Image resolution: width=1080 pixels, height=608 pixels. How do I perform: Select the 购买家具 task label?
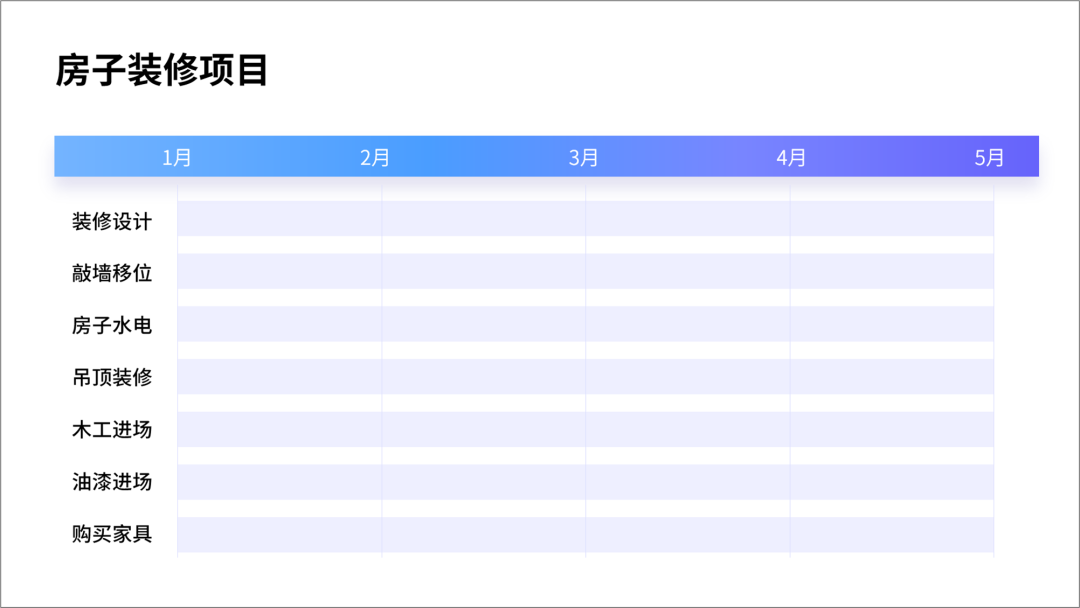(112, 534)
